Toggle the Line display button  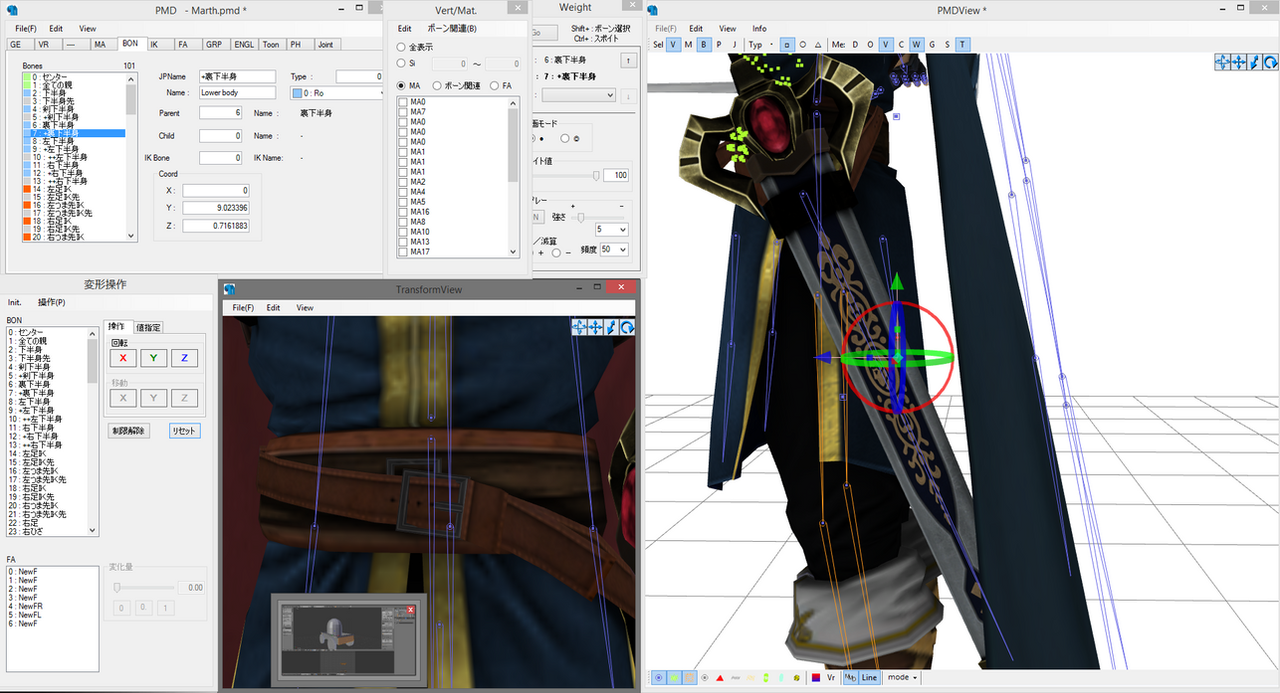coord(870,678)
